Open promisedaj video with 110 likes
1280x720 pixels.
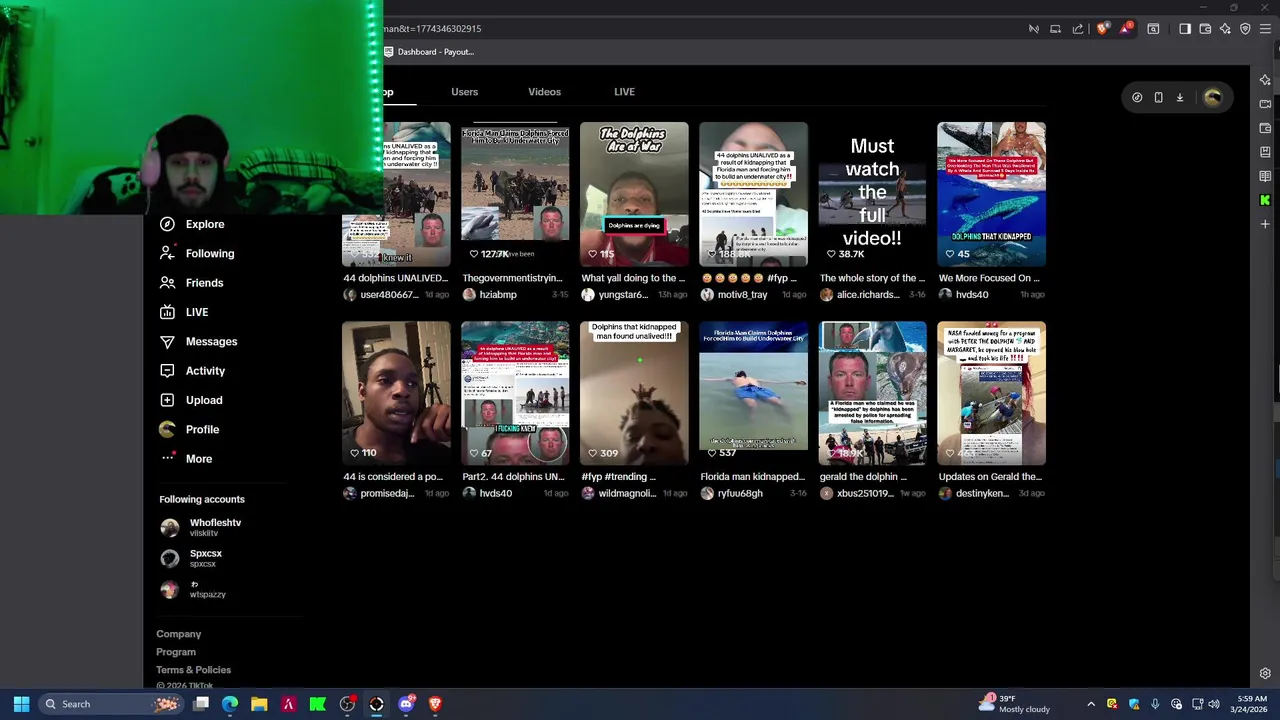396,393
